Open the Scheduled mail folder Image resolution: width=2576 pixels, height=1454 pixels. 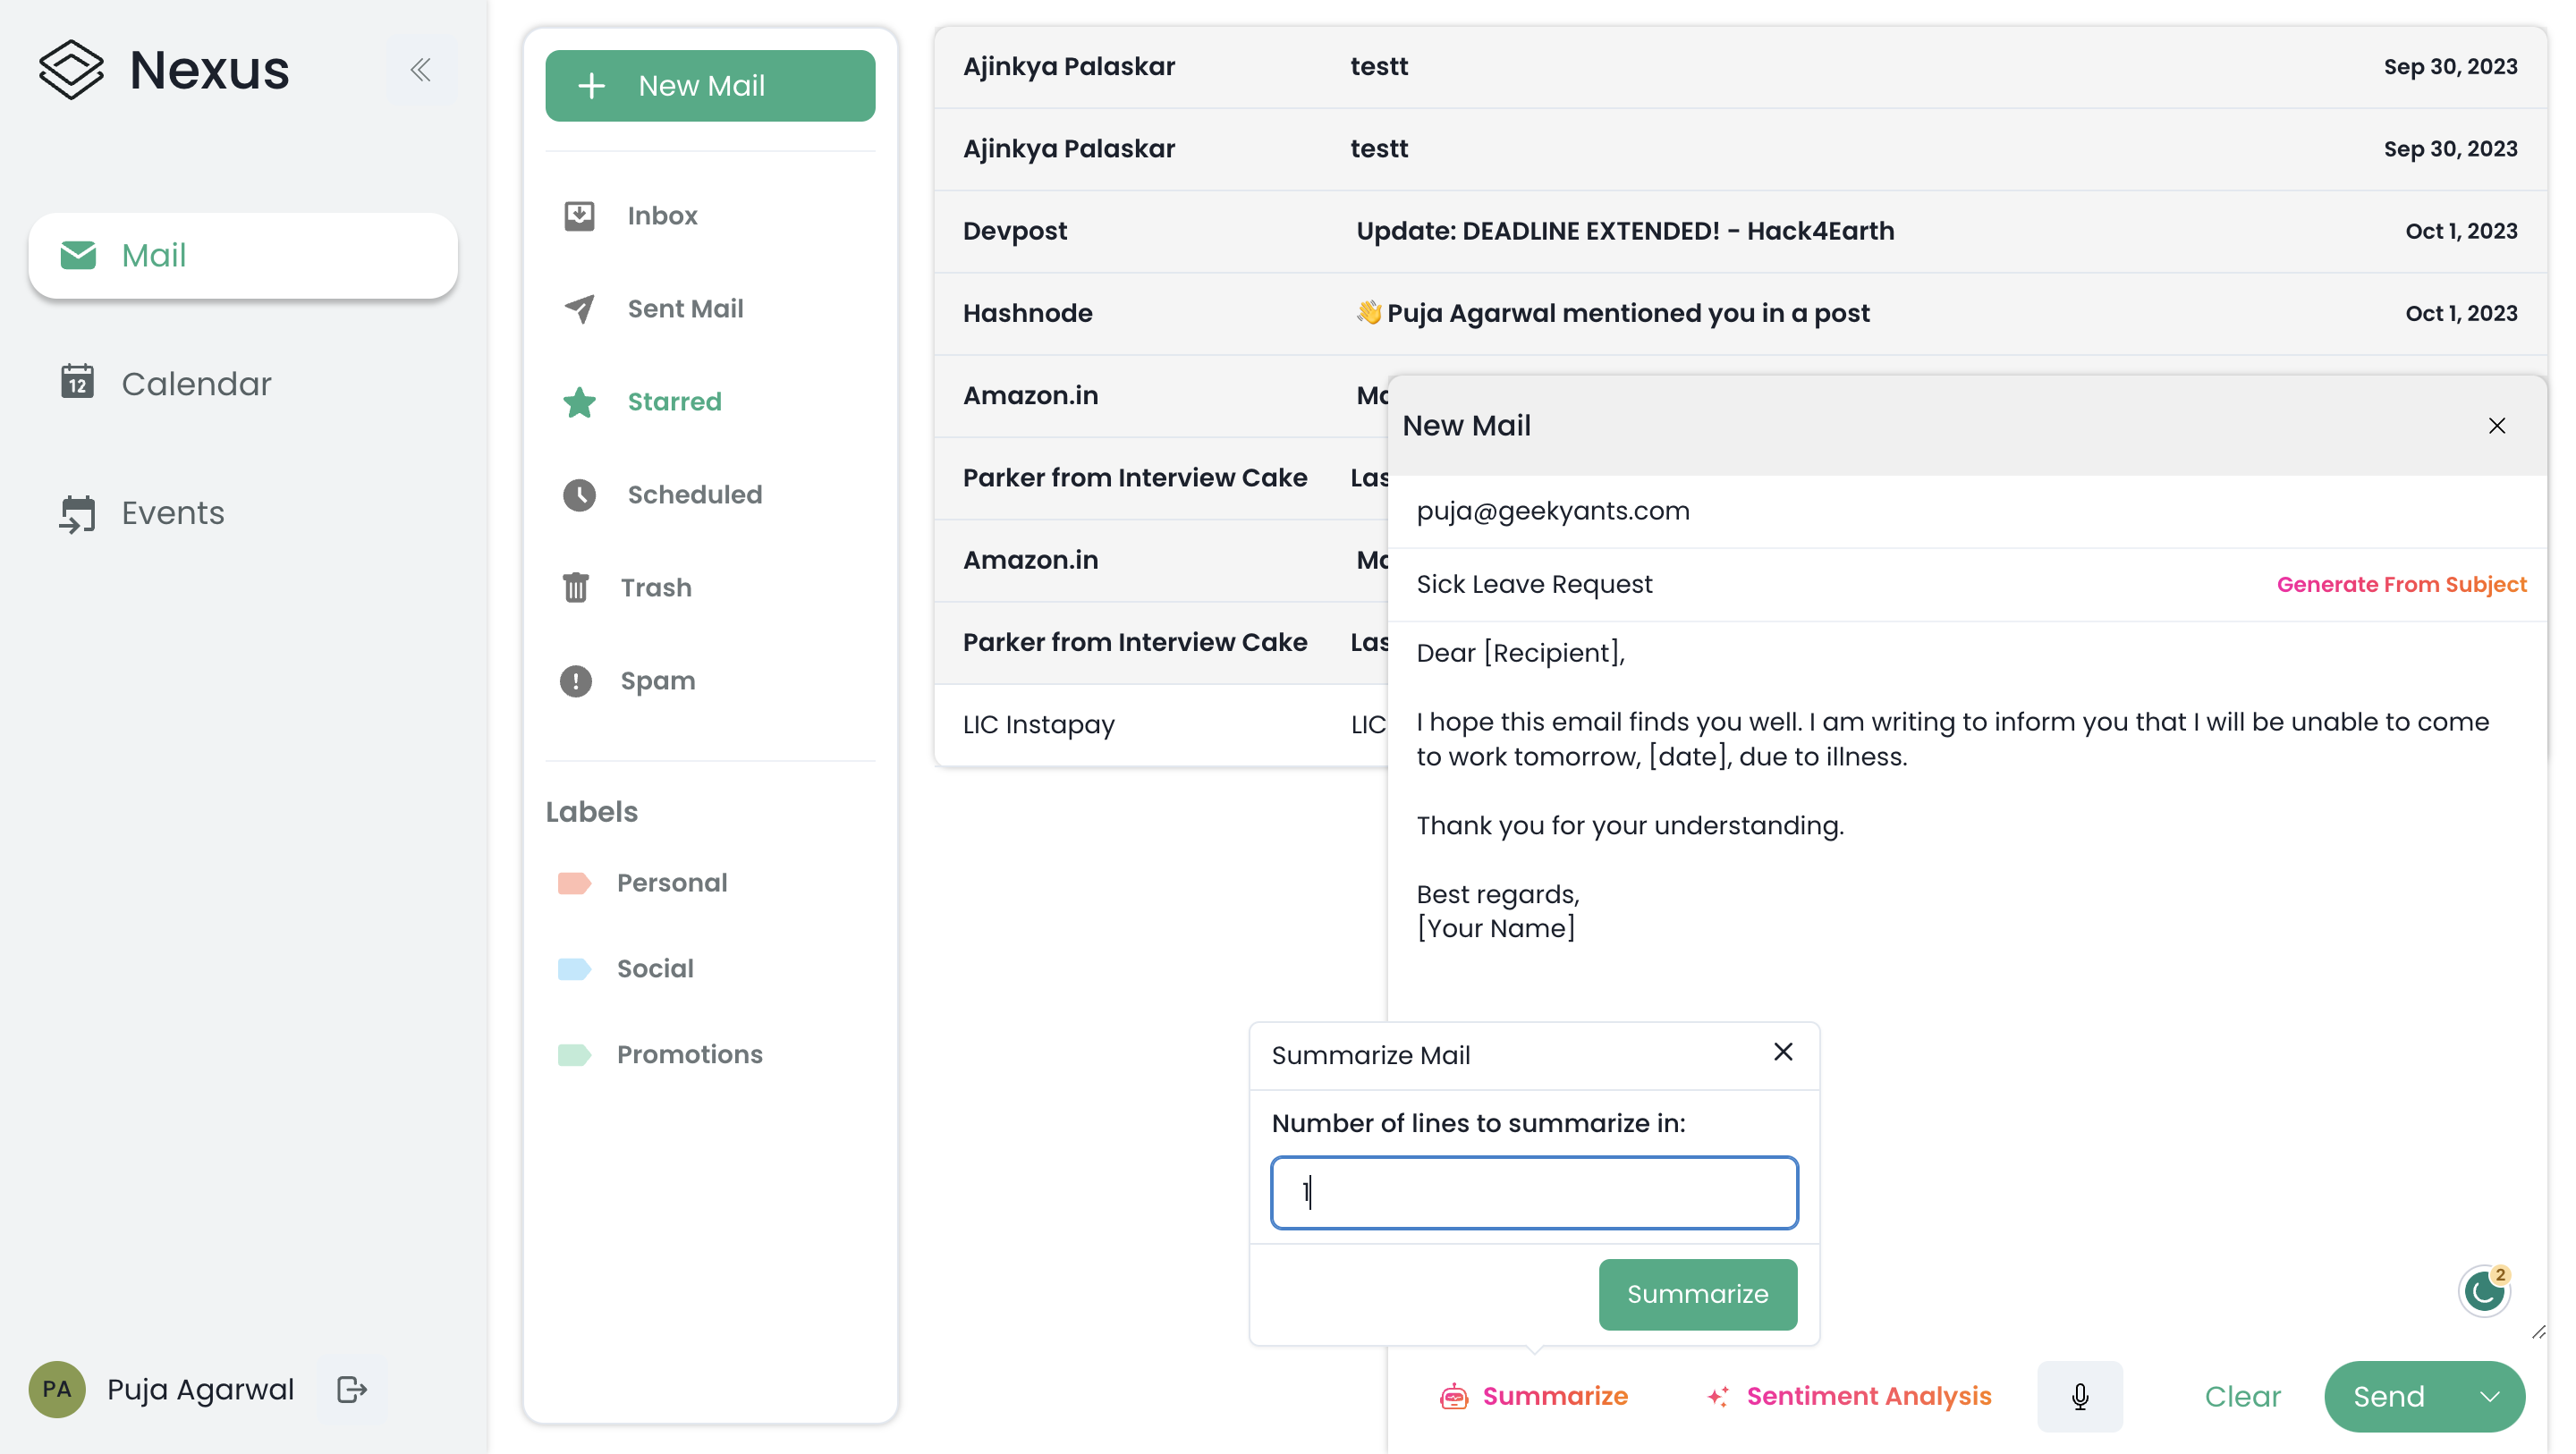[693, 495]
